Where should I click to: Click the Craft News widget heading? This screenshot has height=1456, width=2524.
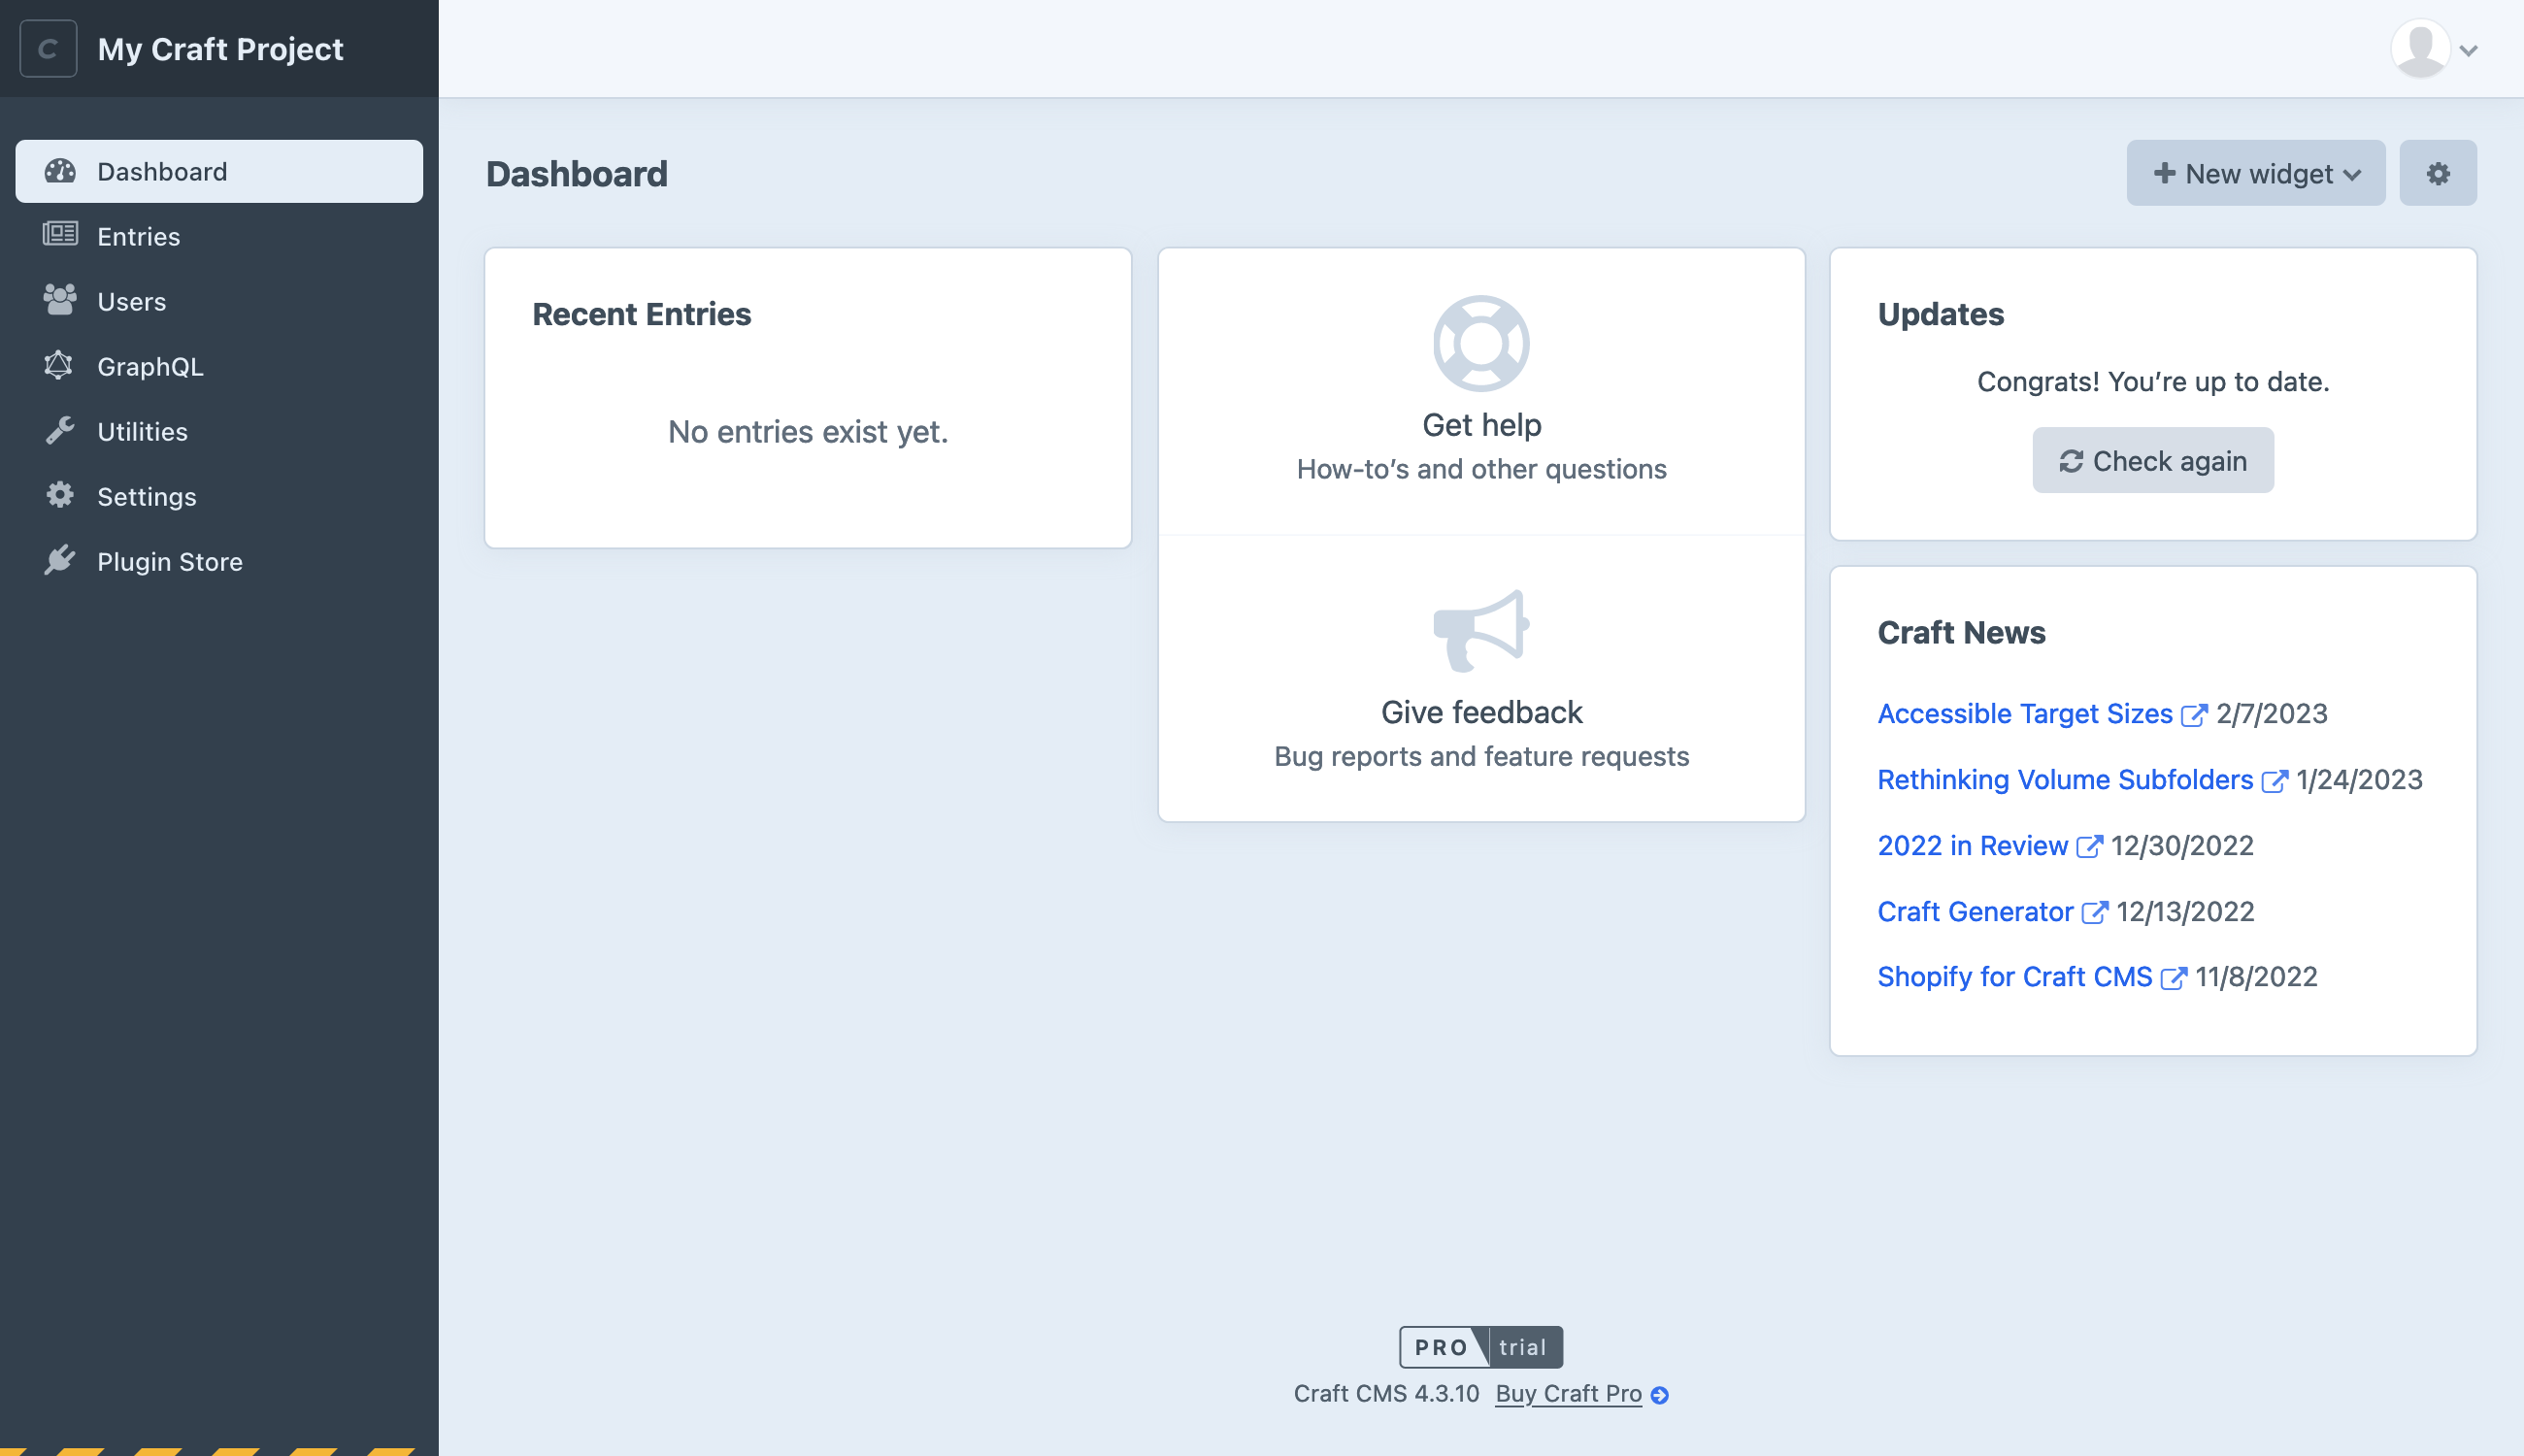(x=1961, y=632)
